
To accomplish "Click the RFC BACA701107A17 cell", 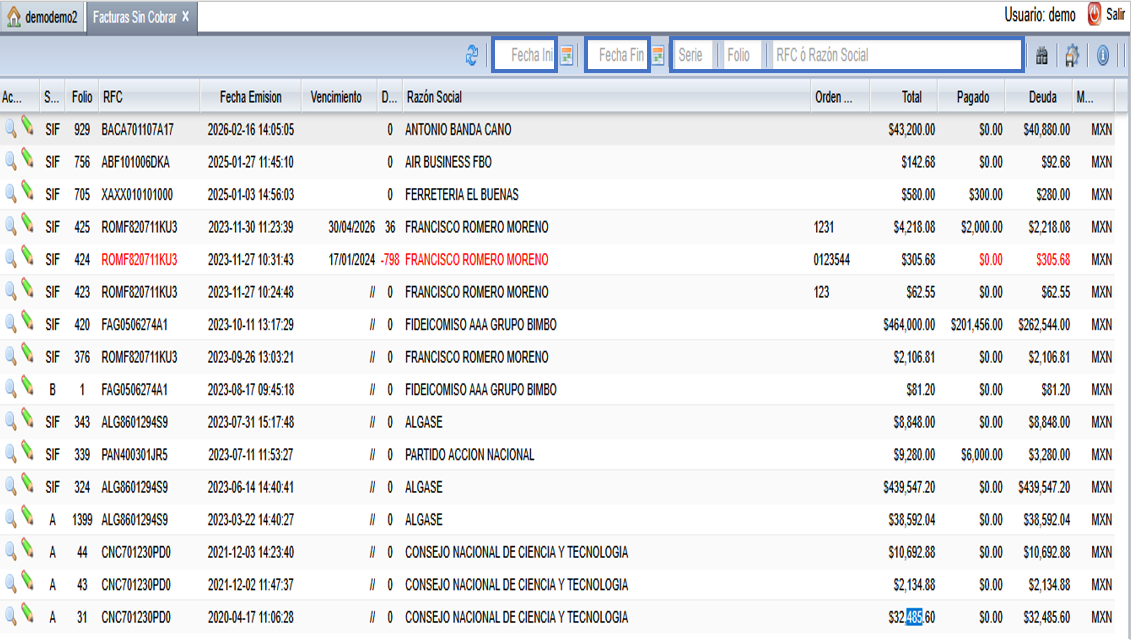I will (x=137, y=130).
